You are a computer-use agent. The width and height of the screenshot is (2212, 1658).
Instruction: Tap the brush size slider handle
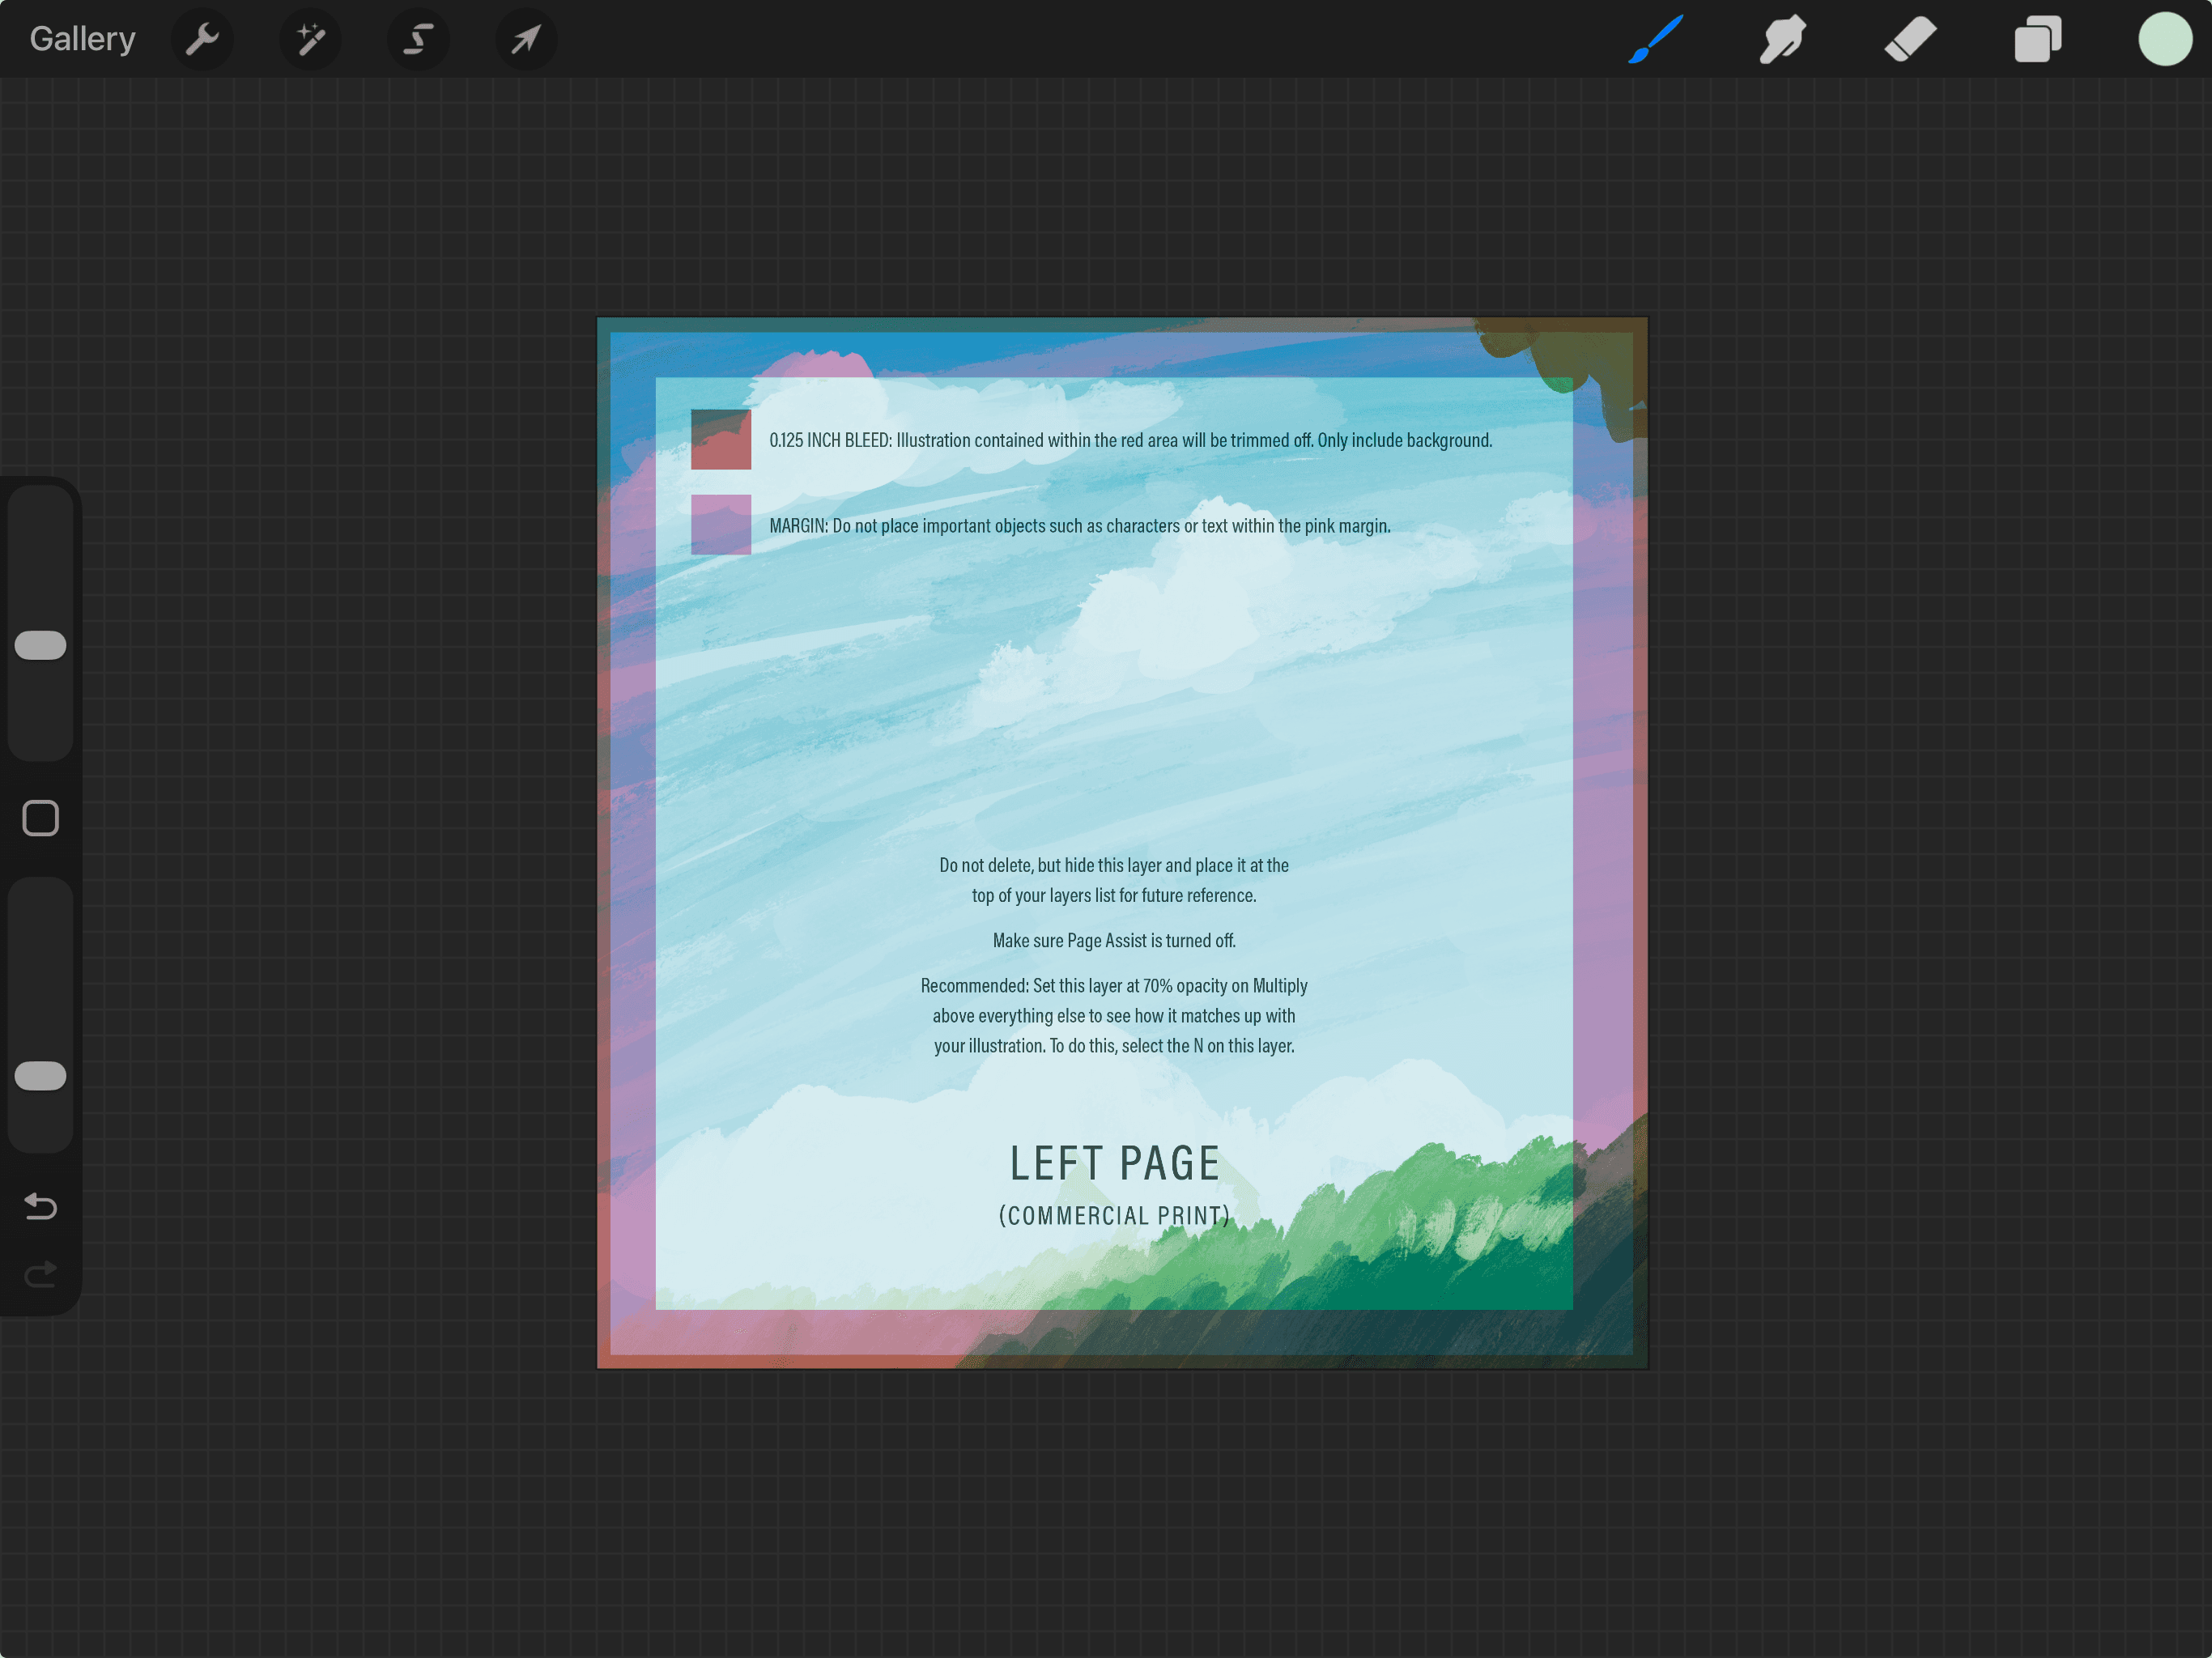click(40, 645)
